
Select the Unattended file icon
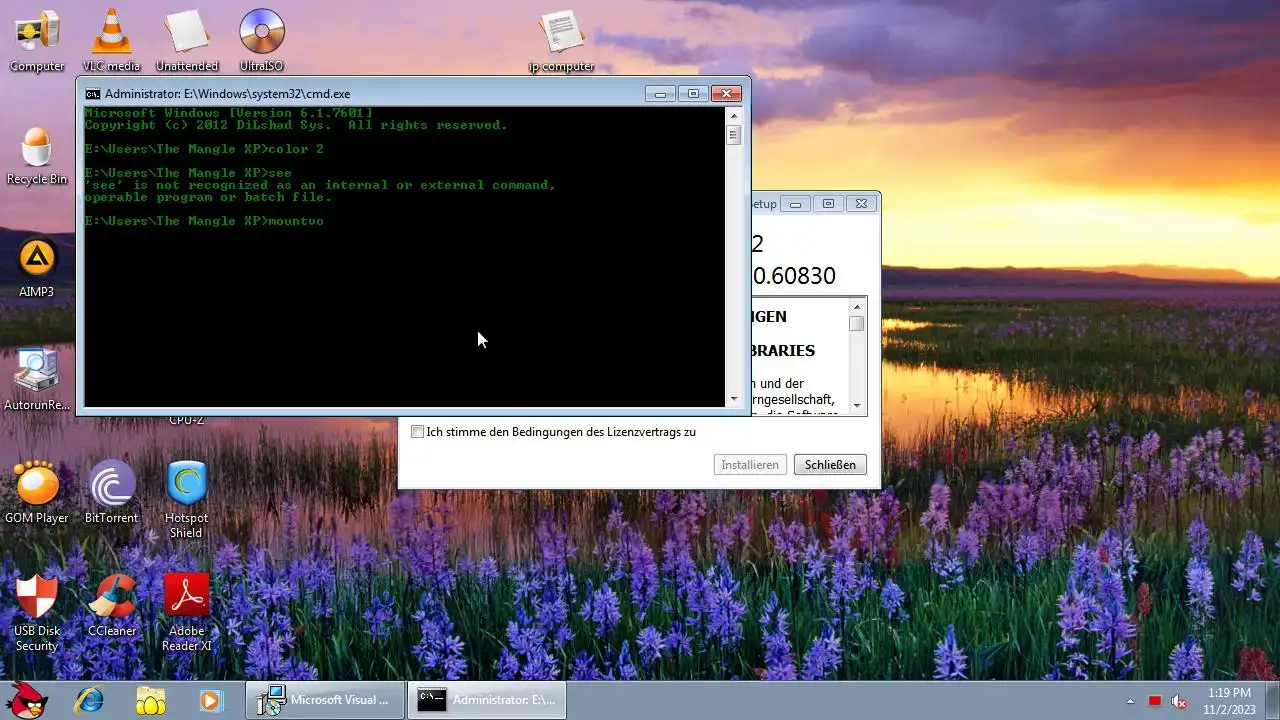point(186,40)
